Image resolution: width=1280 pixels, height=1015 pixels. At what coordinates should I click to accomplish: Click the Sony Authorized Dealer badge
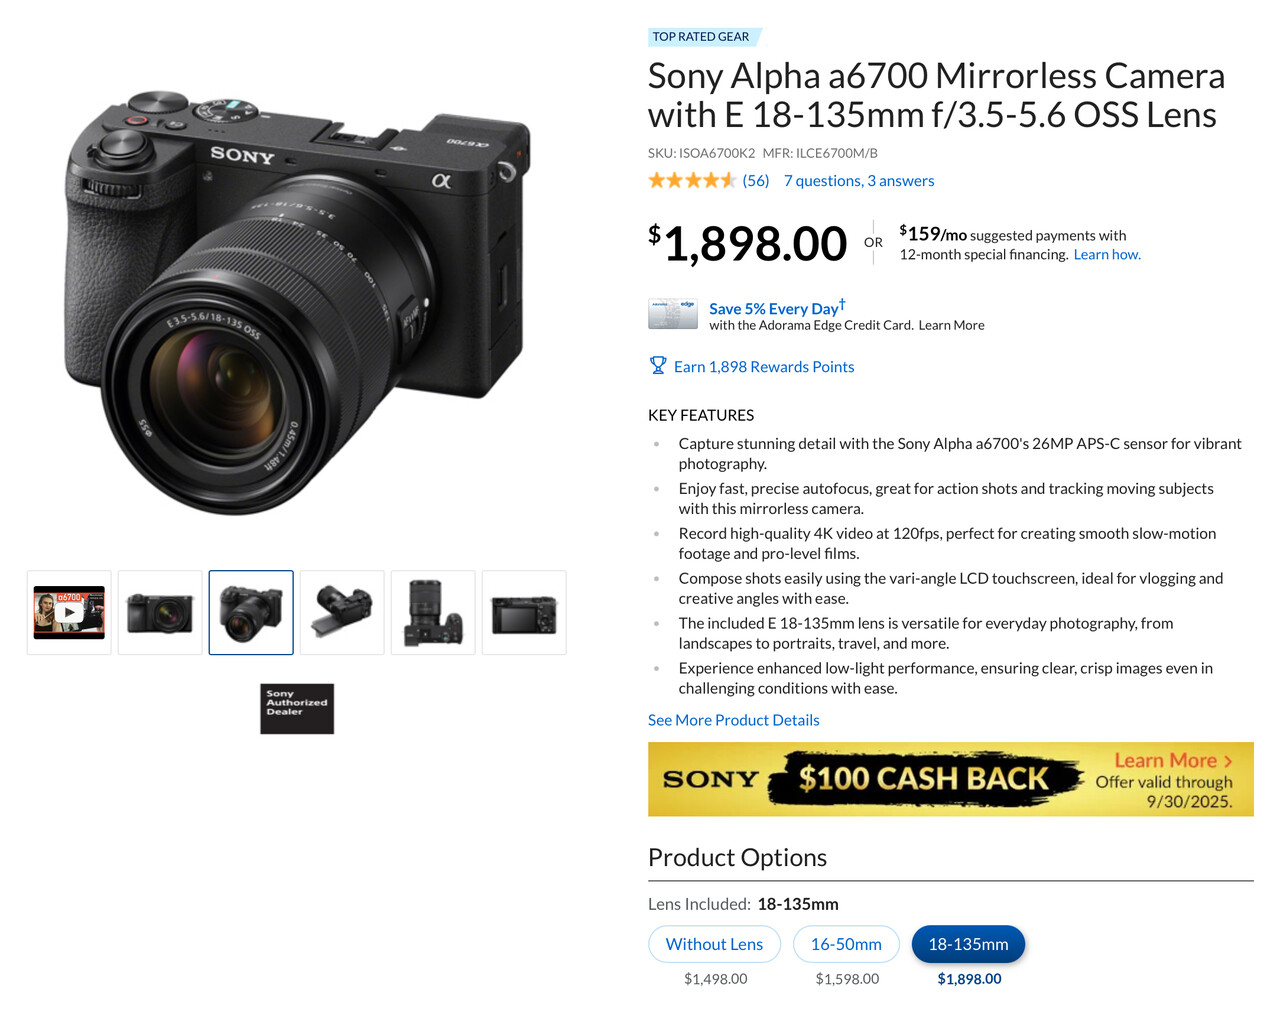coord(297,709)
